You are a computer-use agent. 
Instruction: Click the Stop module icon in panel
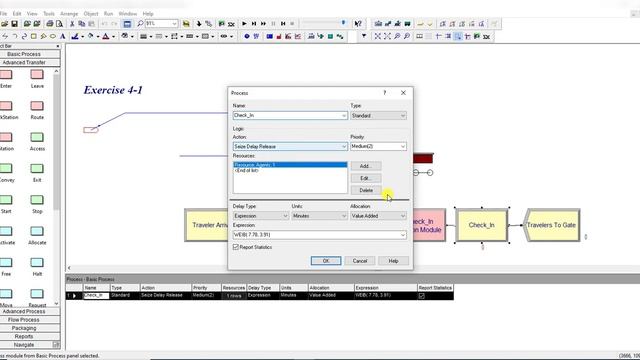point(37,200)
